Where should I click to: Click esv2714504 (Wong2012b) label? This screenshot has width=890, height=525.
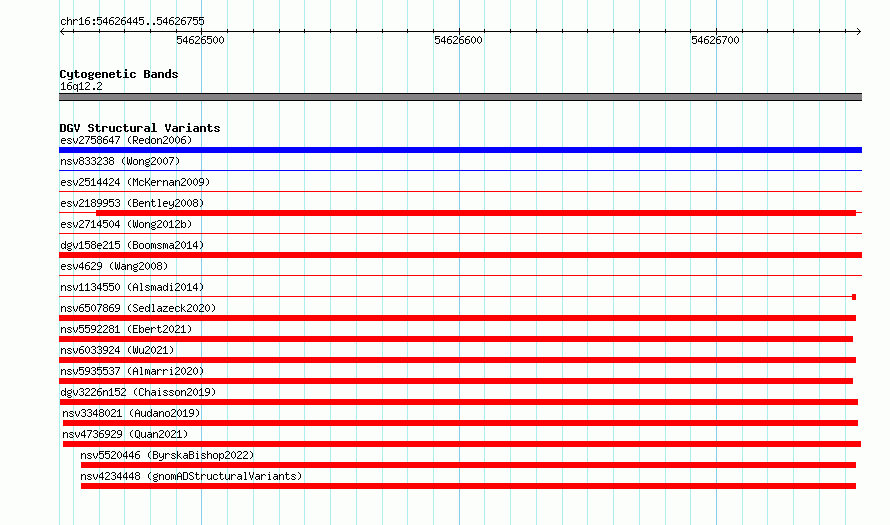point(126,224)
